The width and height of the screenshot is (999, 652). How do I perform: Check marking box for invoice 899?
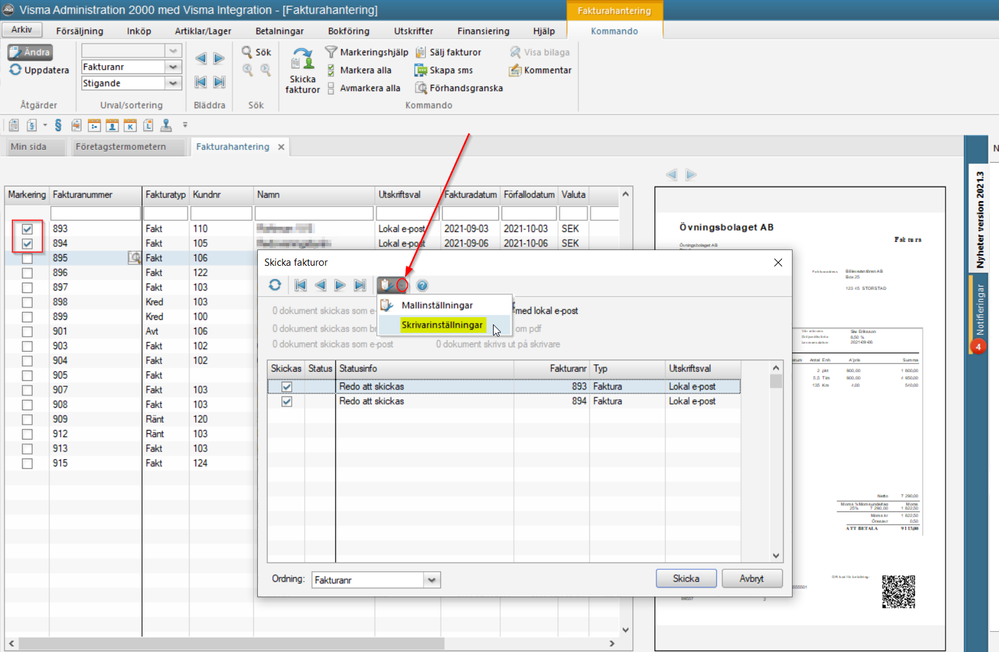[x=27, y=317]
